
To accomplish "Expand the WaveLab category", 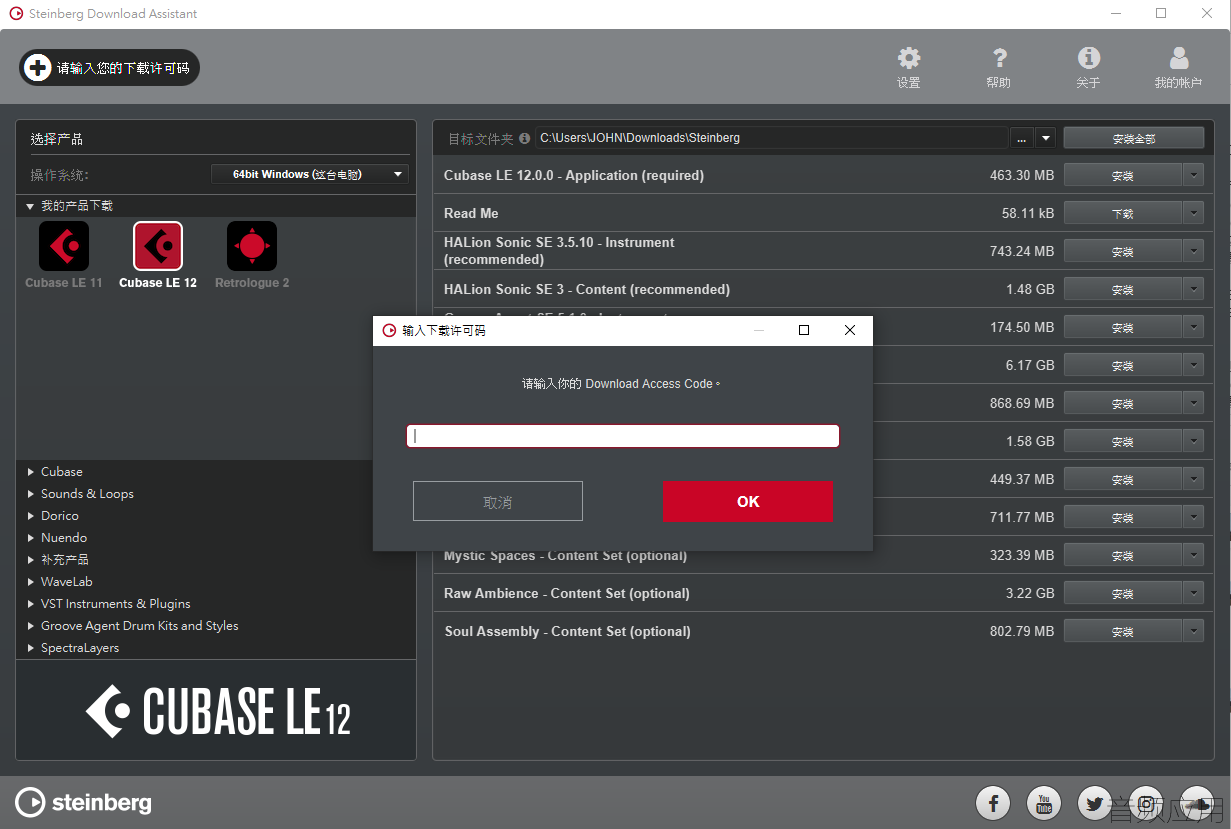I will point(31,582).
